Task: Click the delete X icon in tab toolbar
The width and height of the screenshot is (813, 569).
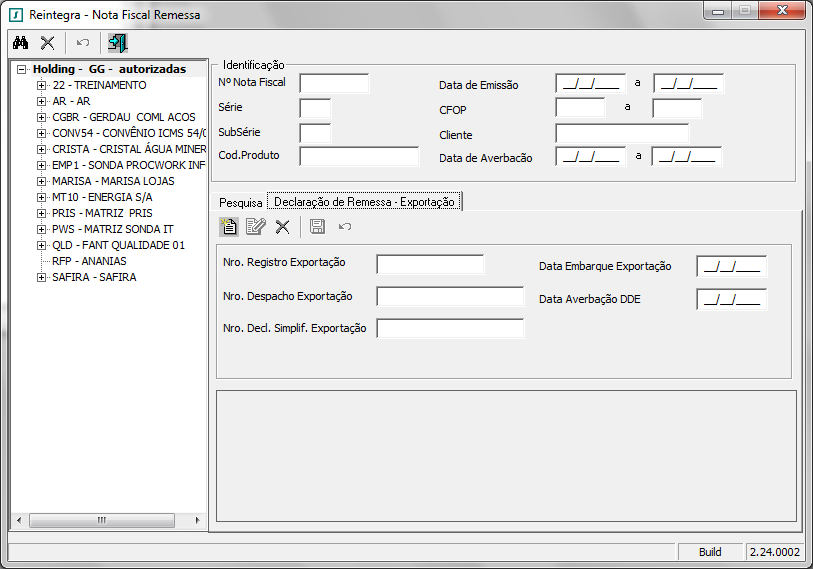Action: pyautogui.click(x=282, y=227)
